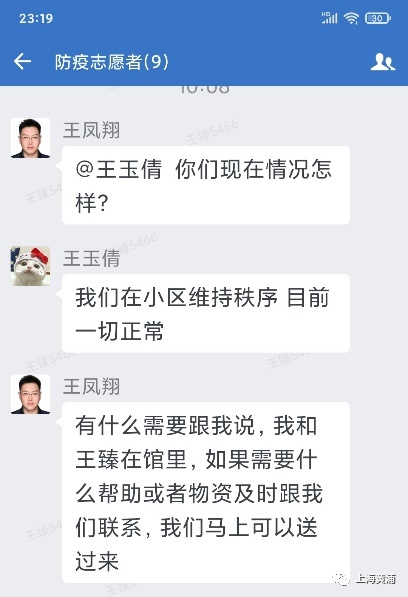
Task: Tap the back arrow in header
Action: click(x=22, y=61)
